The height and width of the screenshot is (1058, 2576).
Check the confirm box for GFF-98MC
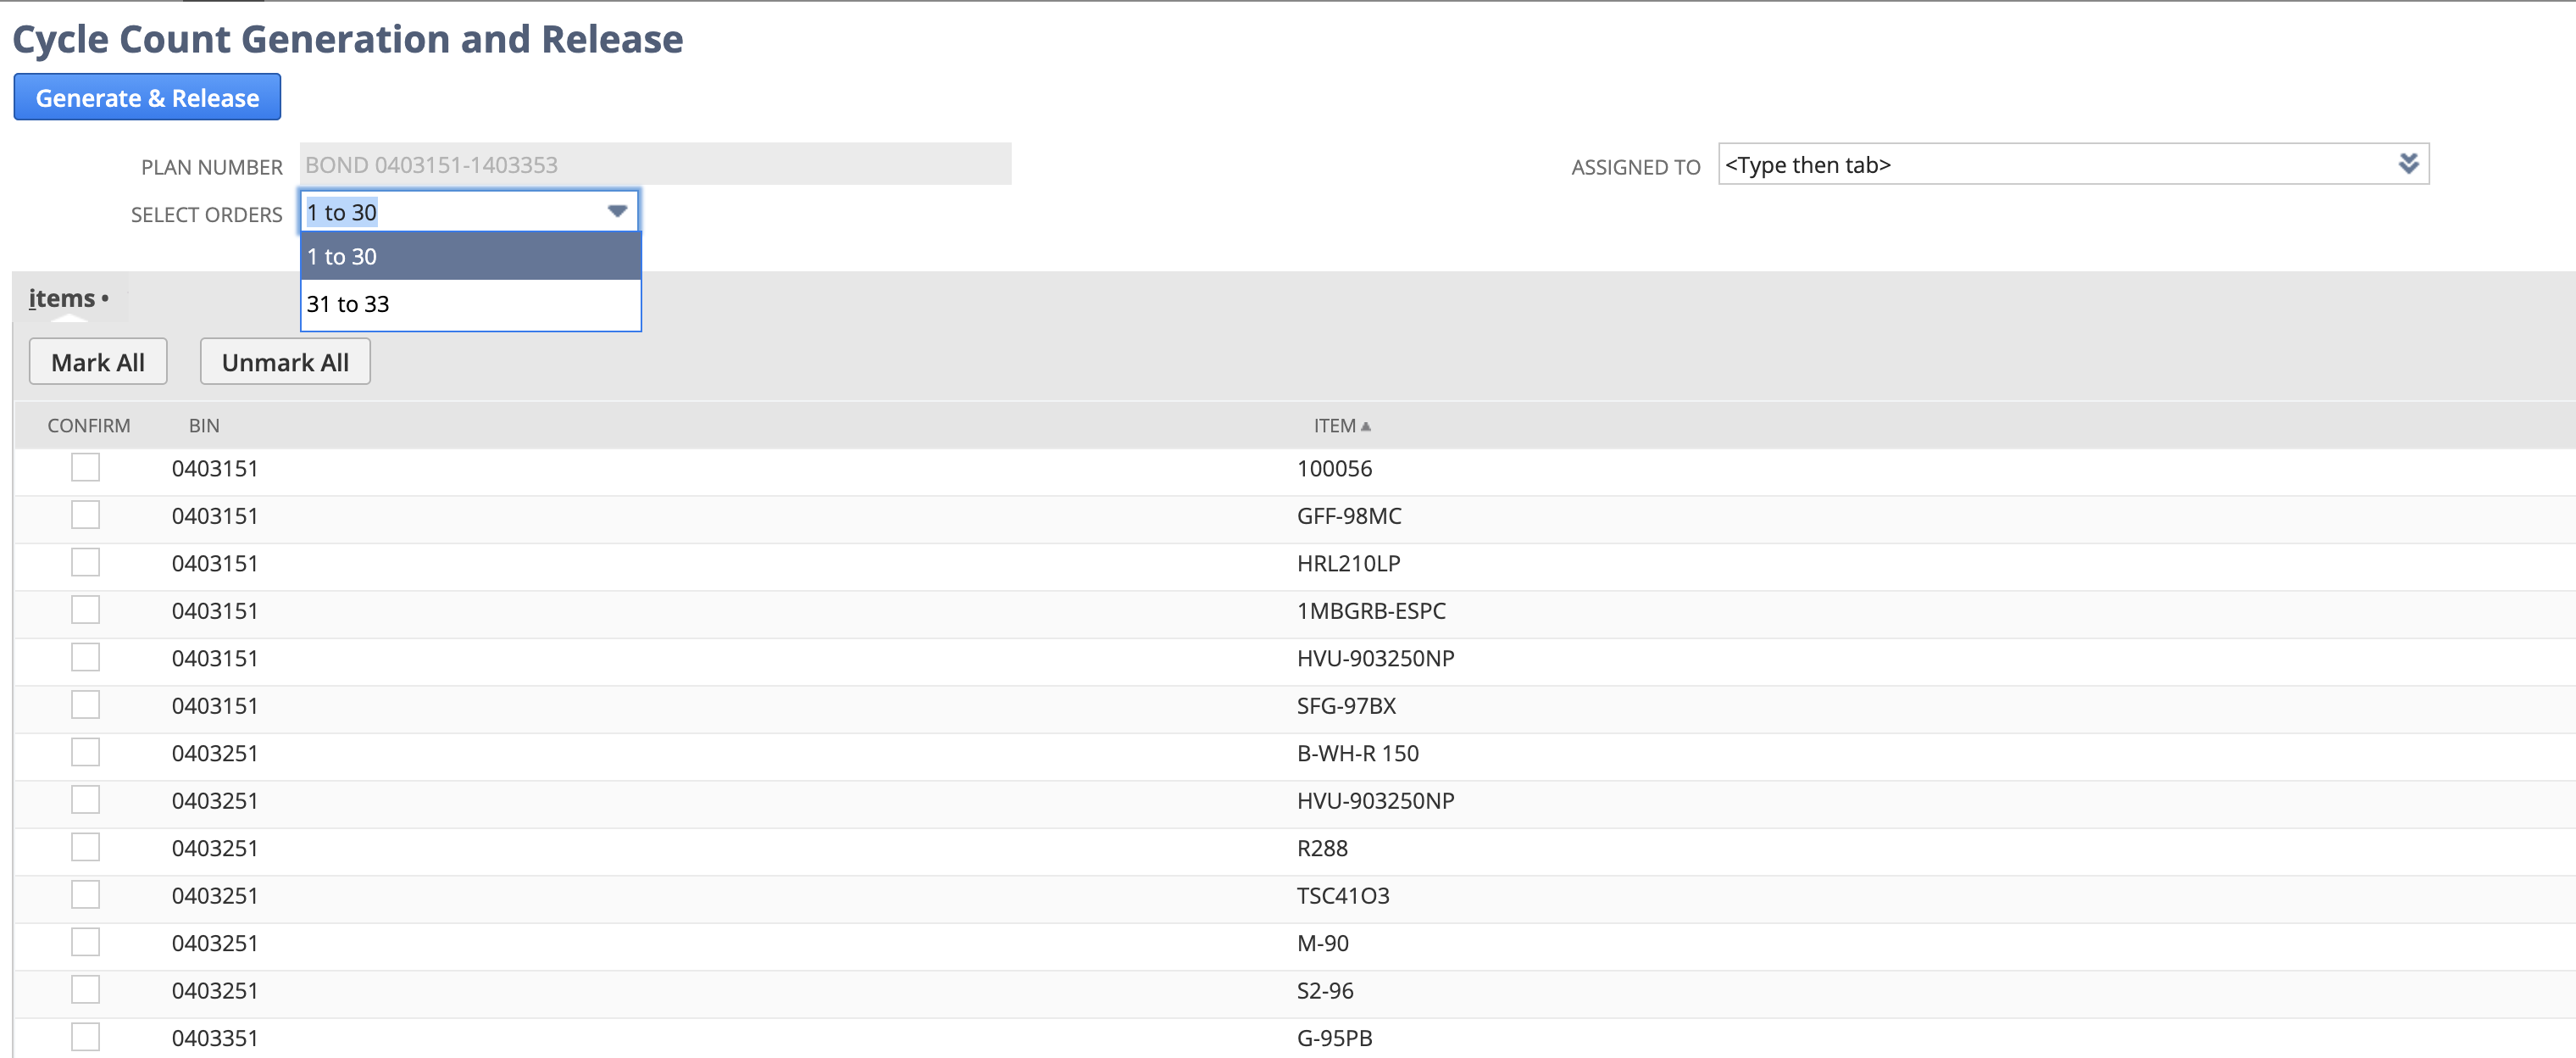click(85, 514)
